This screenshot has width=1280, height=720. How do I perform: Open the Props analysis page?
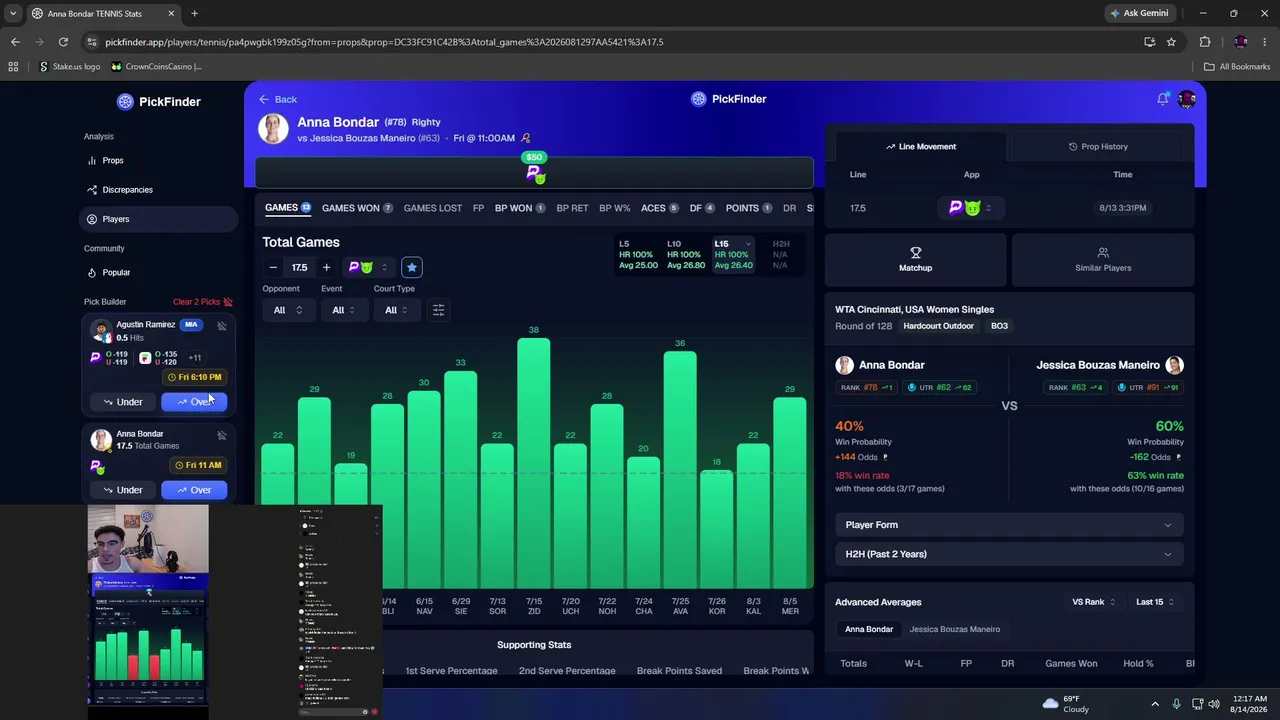158,160
